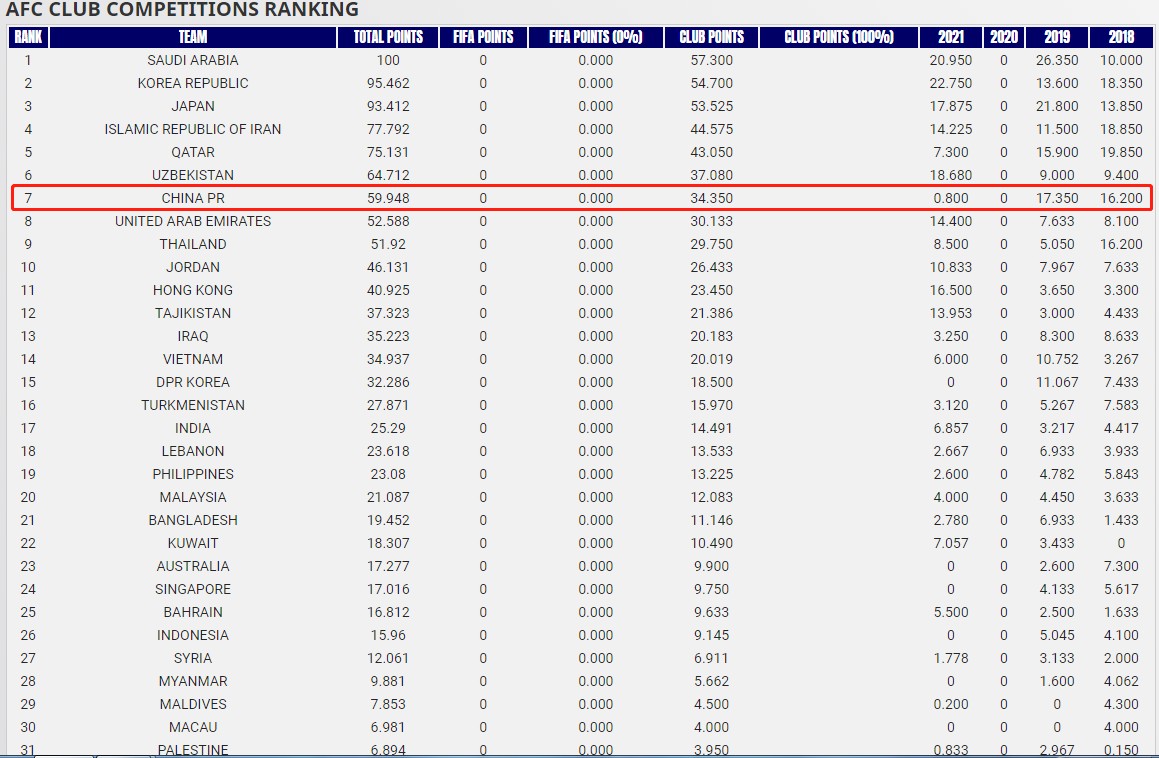Select ISLAMIC REPUBLIC OF IRAN team name

tap(193, 129)
